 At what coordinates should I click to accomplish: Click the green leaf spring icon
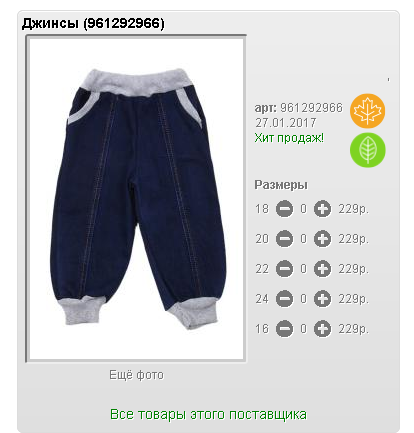click(367, 150)
